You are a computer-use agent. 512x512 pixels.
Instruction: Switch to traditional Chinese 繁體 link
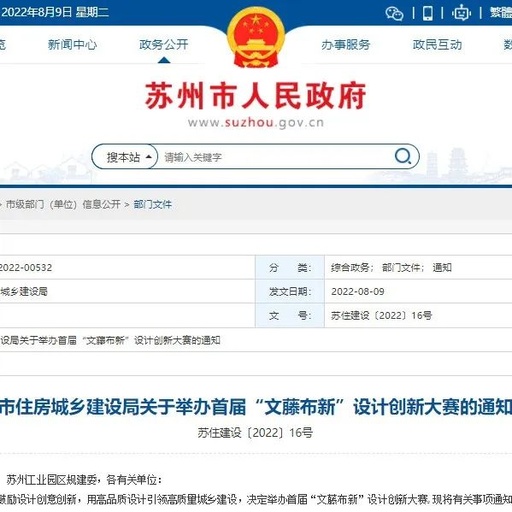tap(501, 13)
